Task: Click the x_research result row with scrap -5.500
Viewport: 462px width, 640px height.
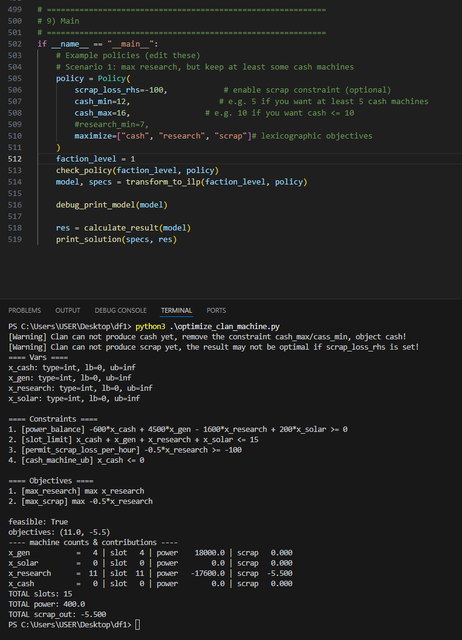Action: pyautogui.click(x=150, y=573)
